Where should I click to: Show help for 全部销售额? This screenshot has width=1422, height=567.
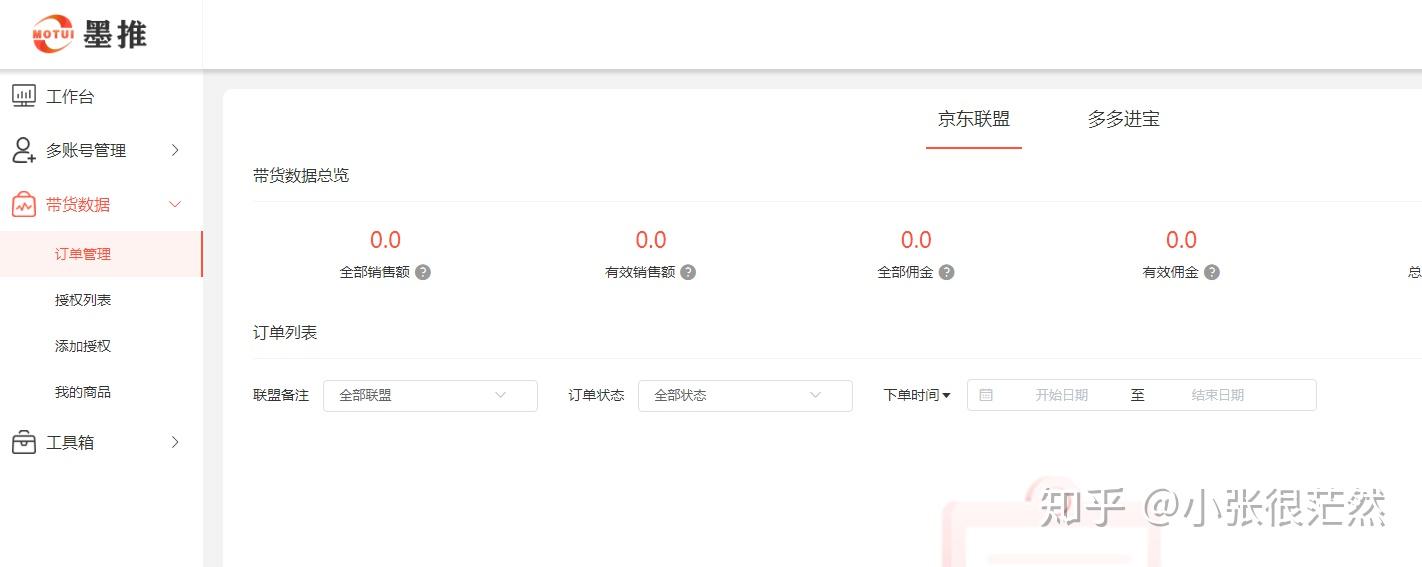(x=423, y=272)
